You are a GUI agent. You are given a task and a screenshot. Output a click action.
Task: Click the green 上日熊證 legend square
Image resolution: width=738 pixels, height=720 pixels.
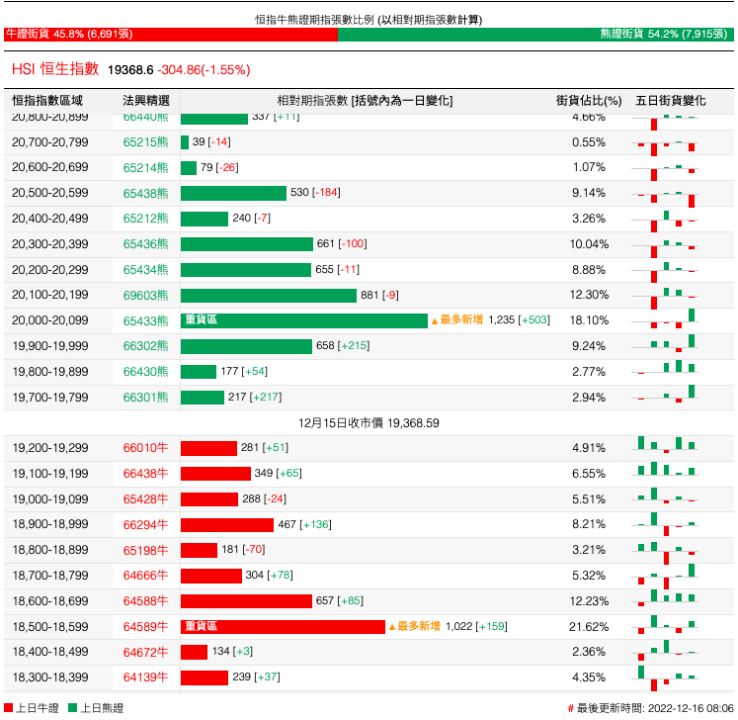(72, 708)
